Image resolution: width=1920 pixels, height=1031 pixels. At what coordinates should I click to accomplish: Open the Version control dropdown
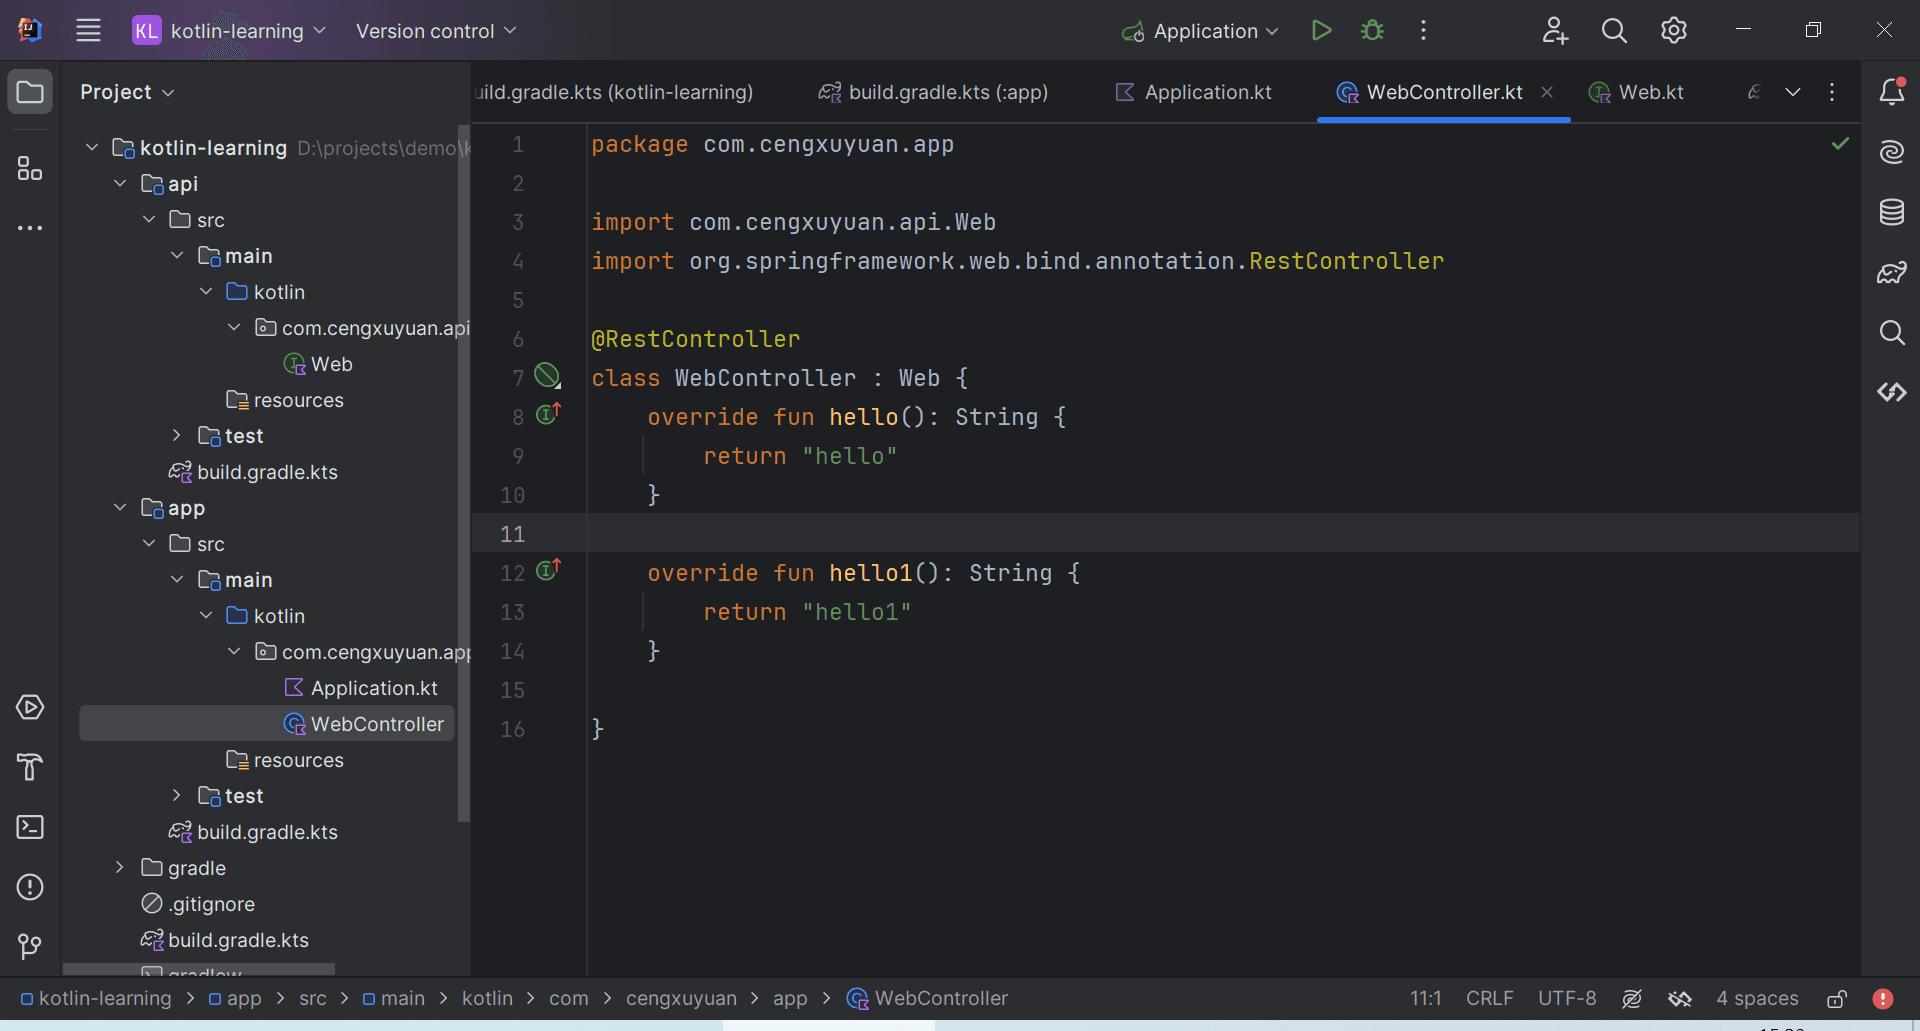436,31
